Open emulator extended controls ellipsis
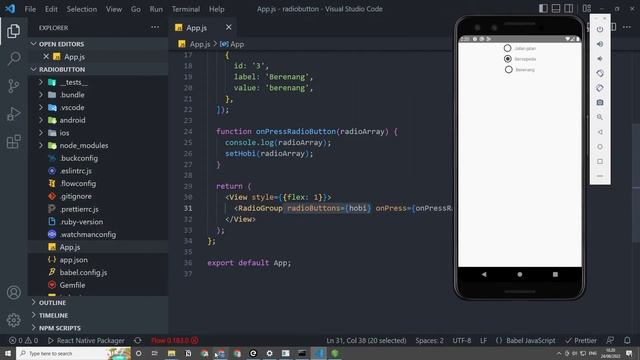Viewport: 640px width, 360px height. [x=600, y=176]
